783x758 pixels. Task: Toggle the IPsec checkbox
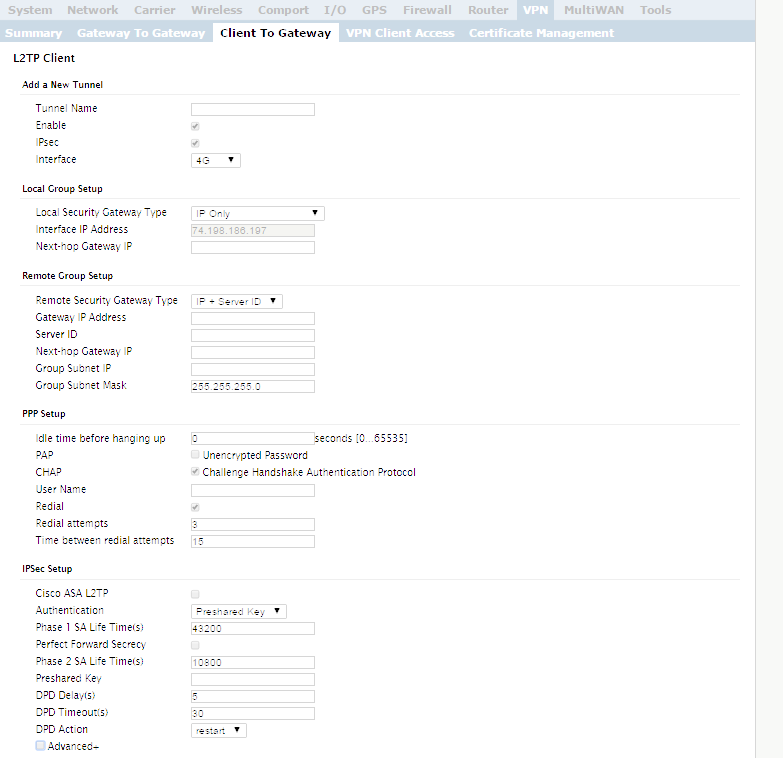coord(195,143)
